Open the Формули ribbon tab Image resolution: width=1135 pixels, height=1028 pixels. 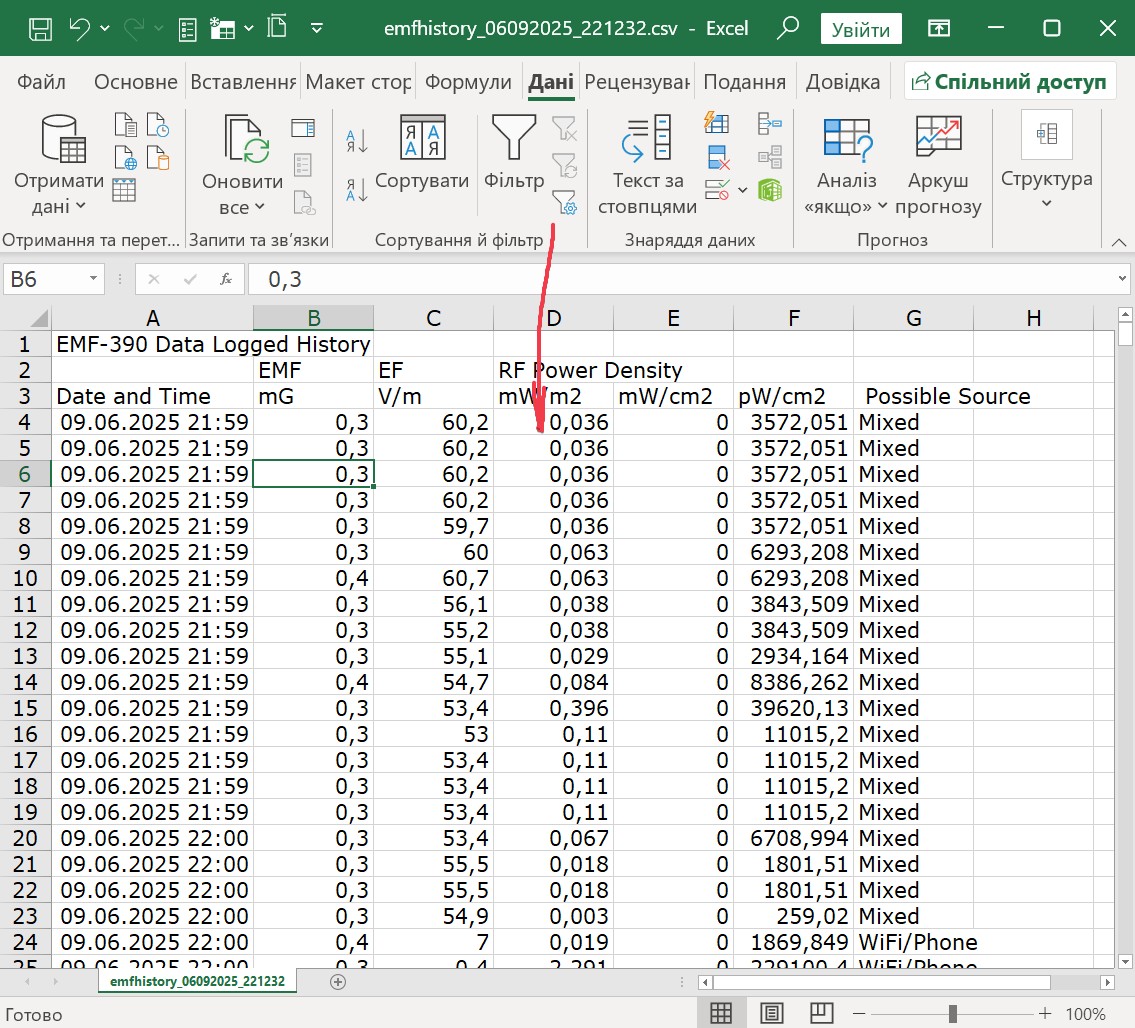pos(468,82)
